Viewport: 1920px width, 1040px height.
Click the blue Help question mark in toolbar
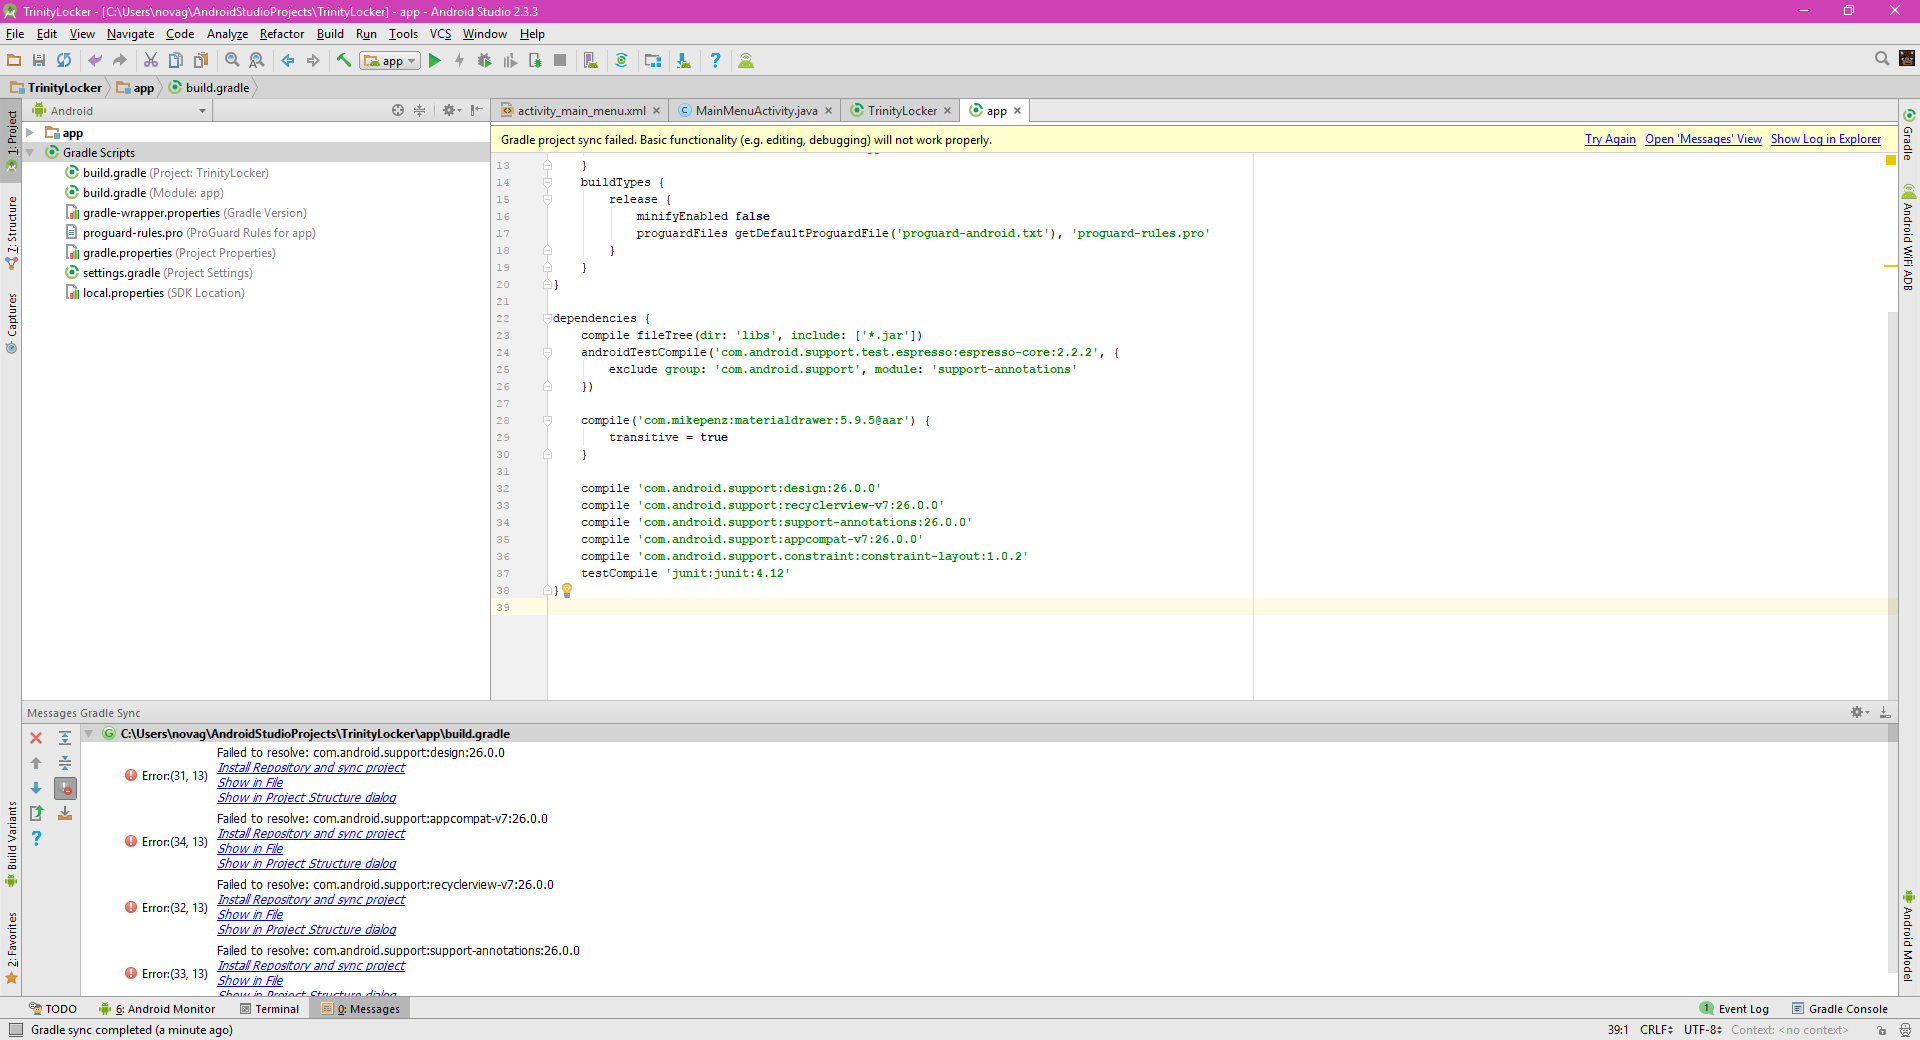[715, 61]
